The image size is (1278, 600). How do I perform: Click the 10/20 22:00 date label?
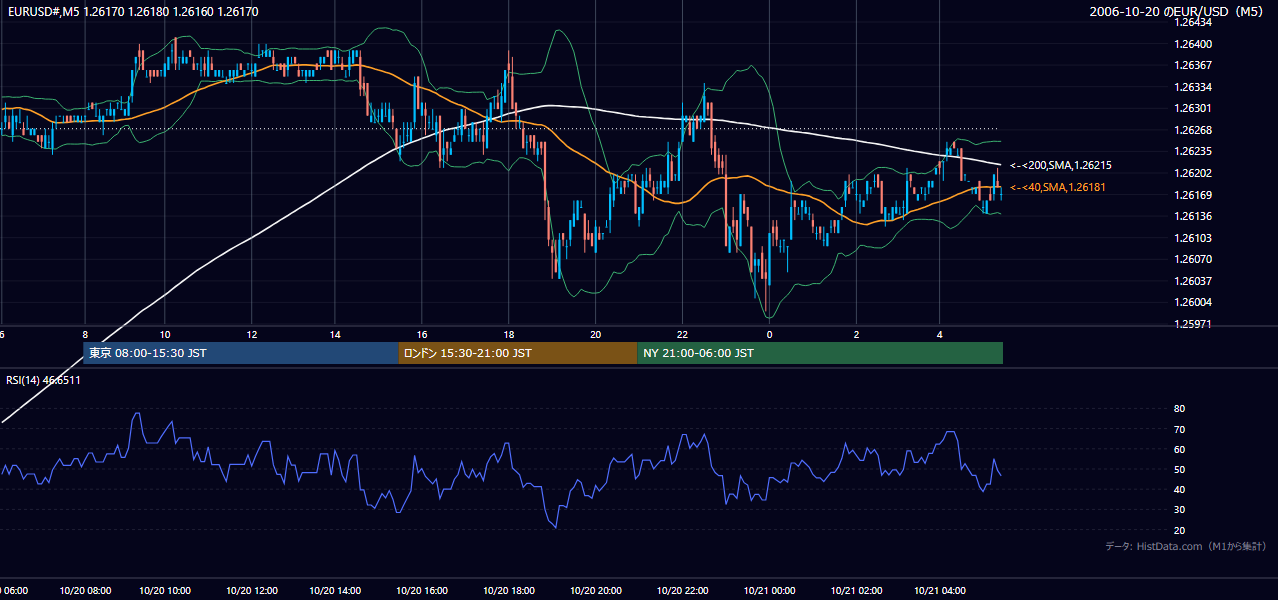[682, 591]
